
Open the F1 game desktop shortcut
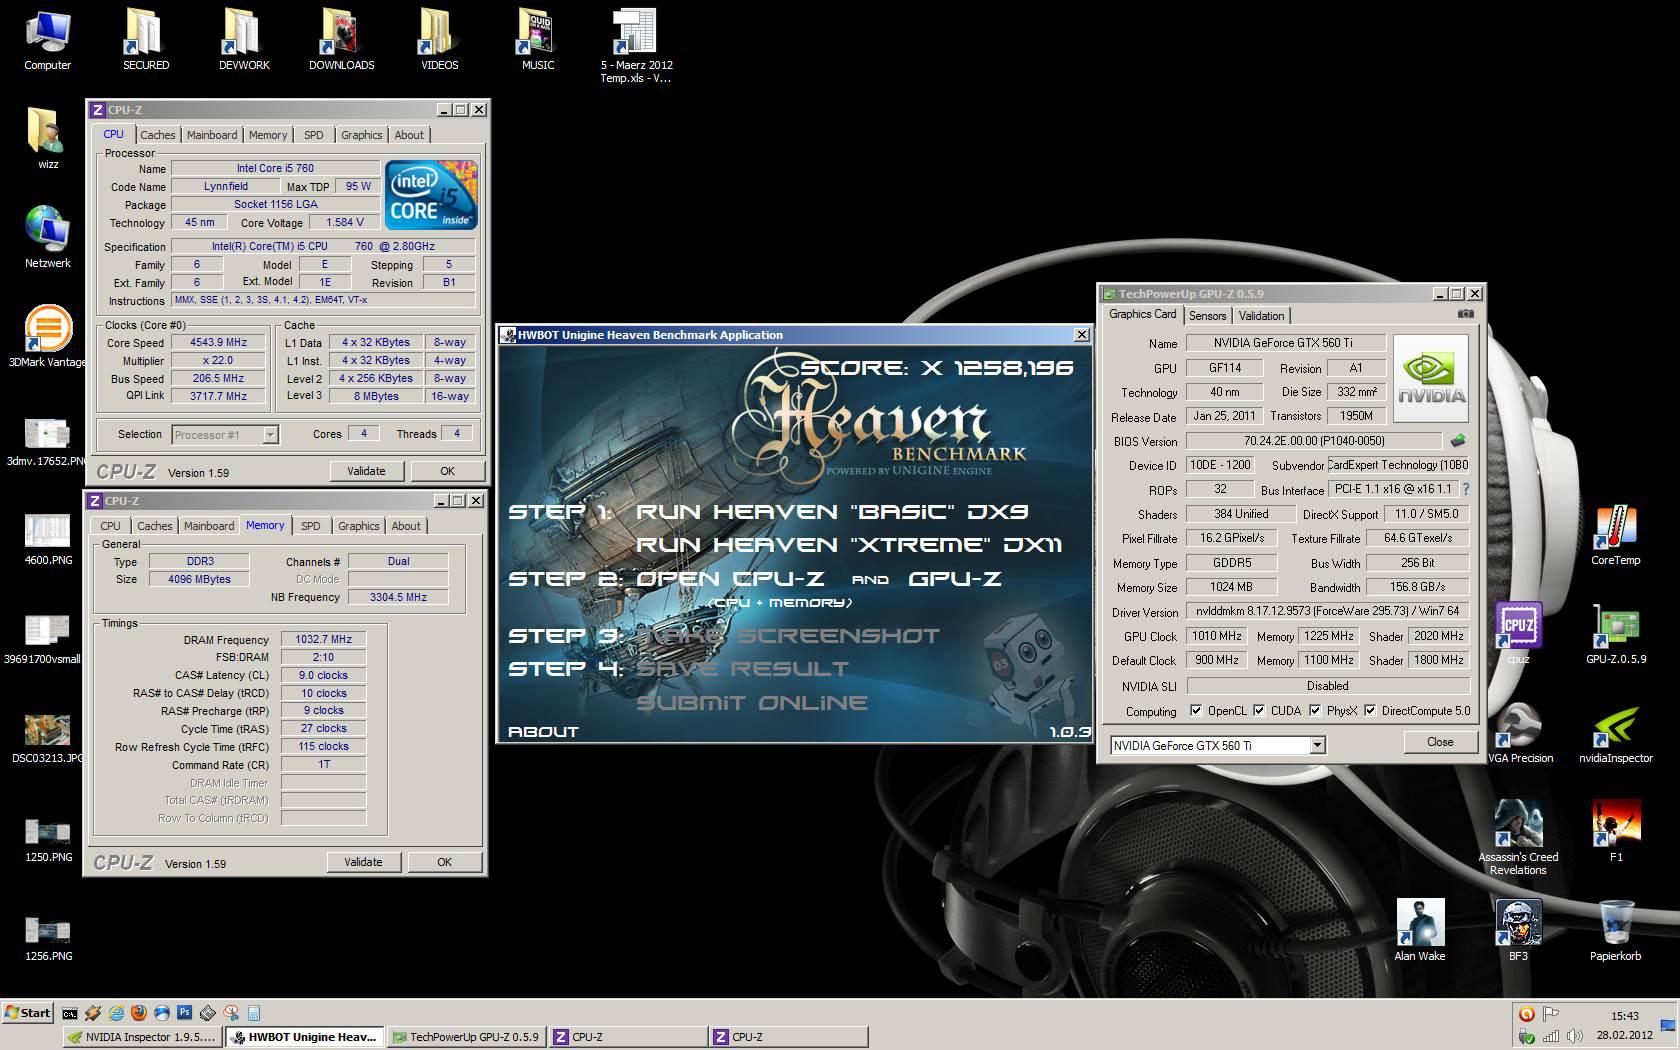click(x=1615, y=831)
